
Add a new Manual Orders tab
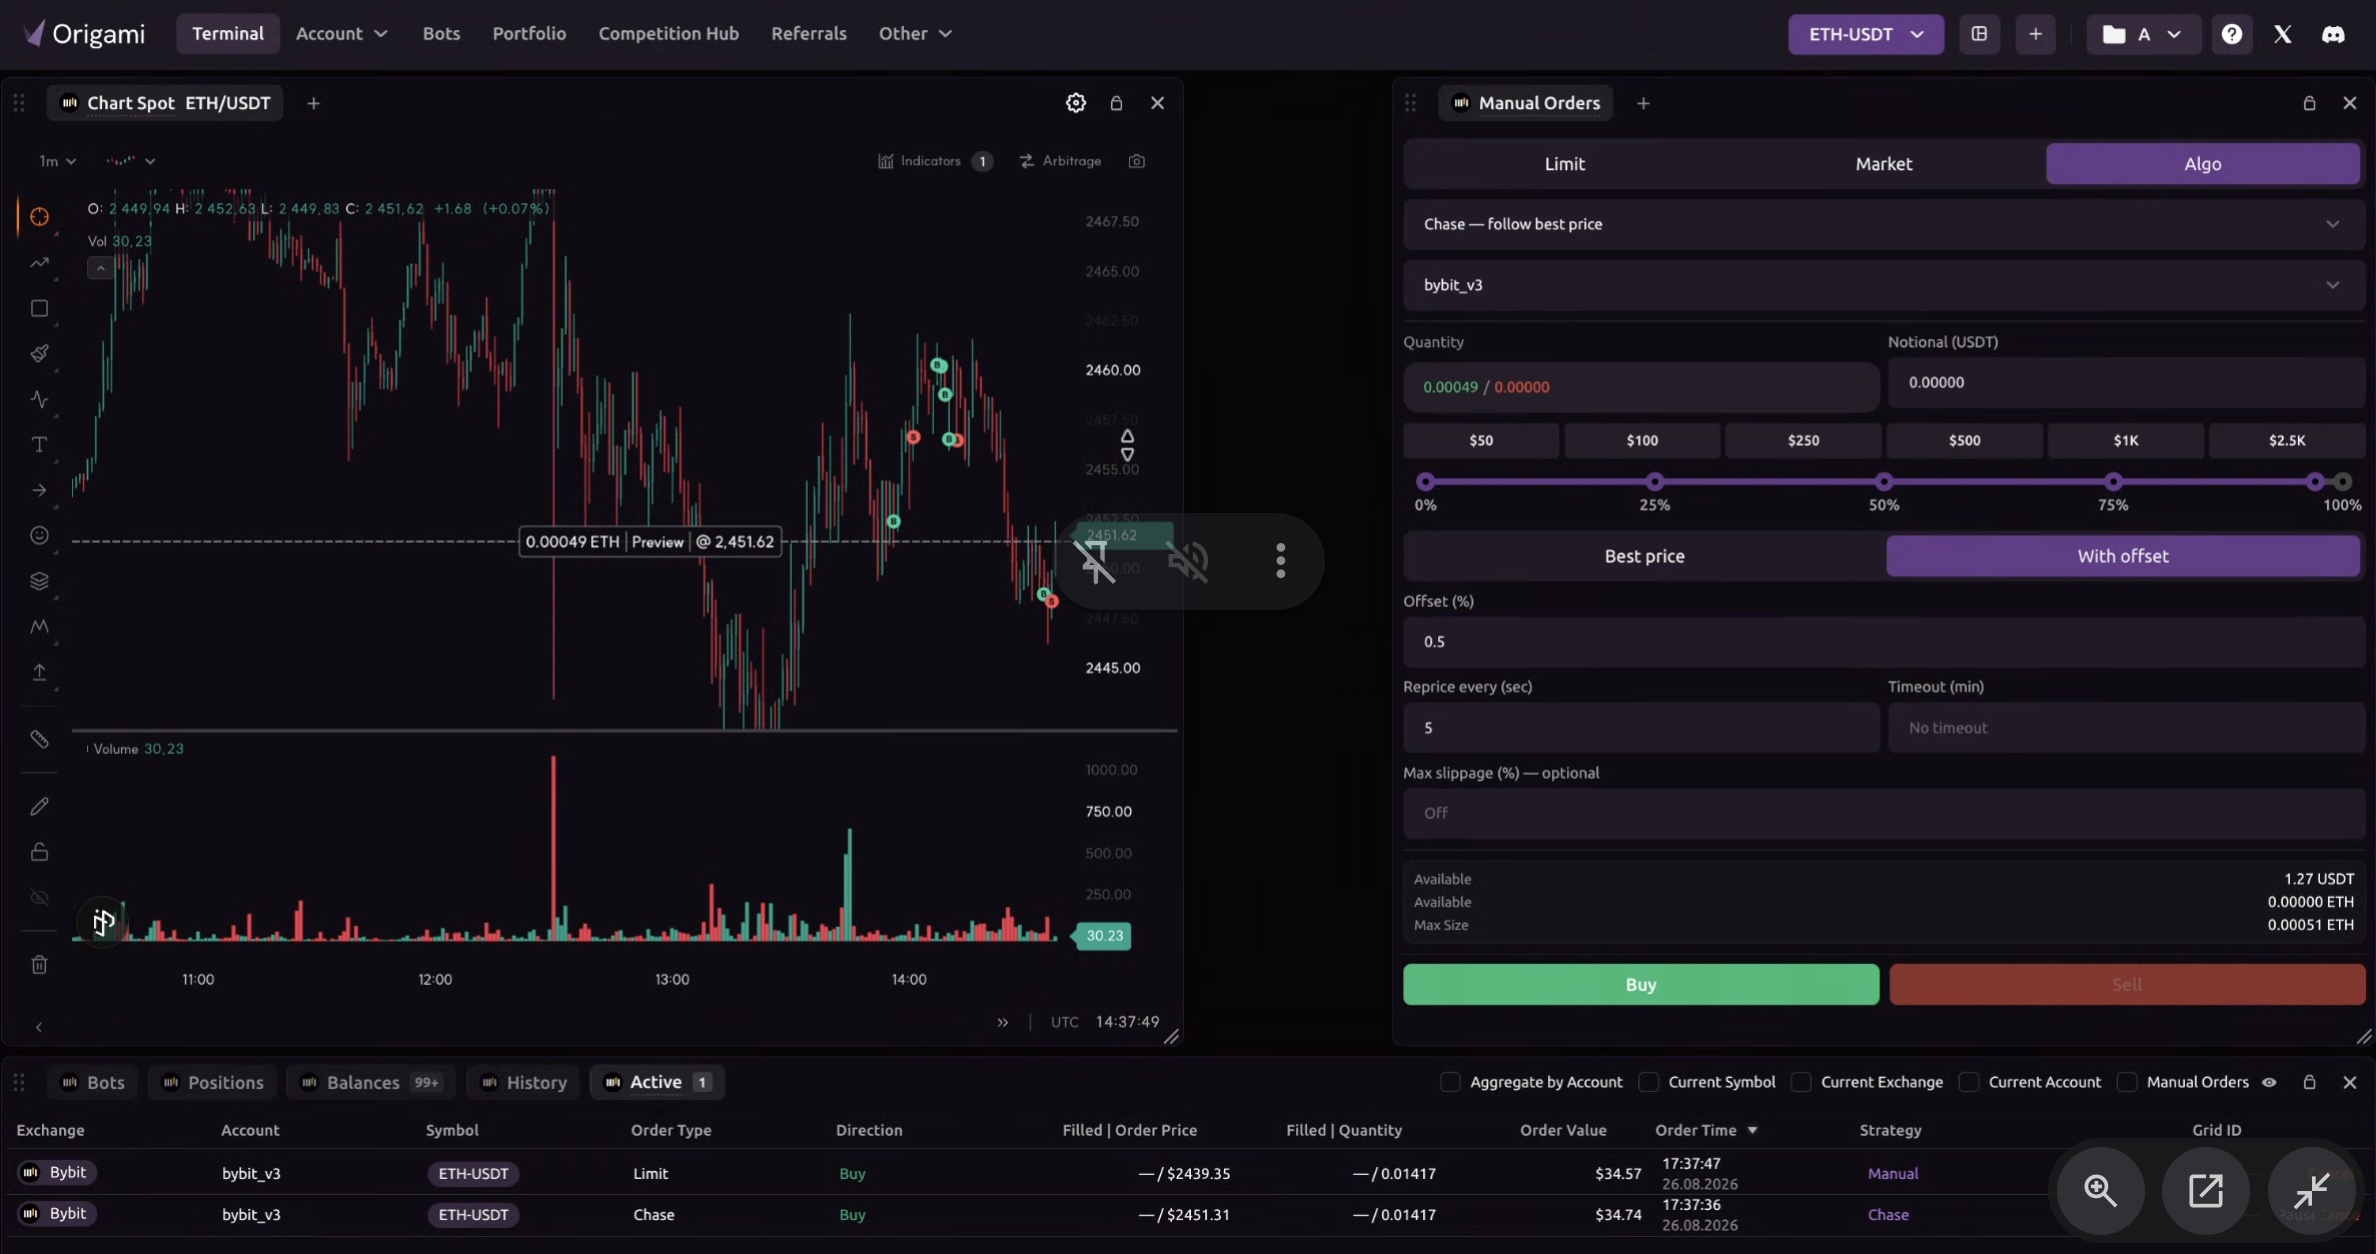click(x=1643, y=103)
